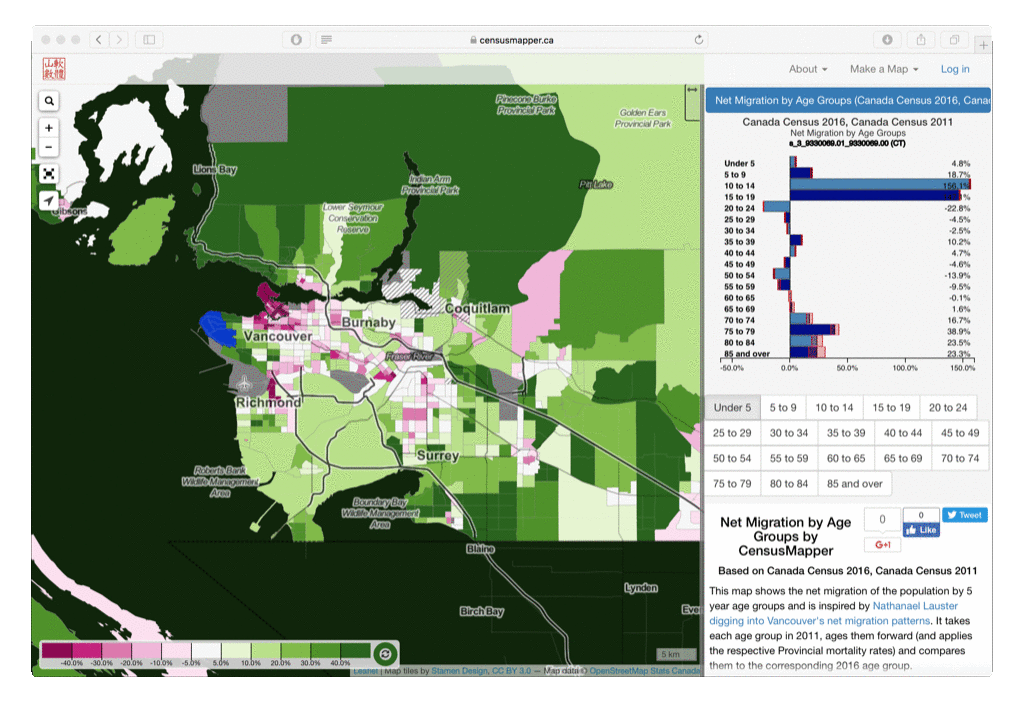Click the blue highlighted census tract near Vancouver
Image resolution: width=1024 pixels, height=714 pixels.
218,328
